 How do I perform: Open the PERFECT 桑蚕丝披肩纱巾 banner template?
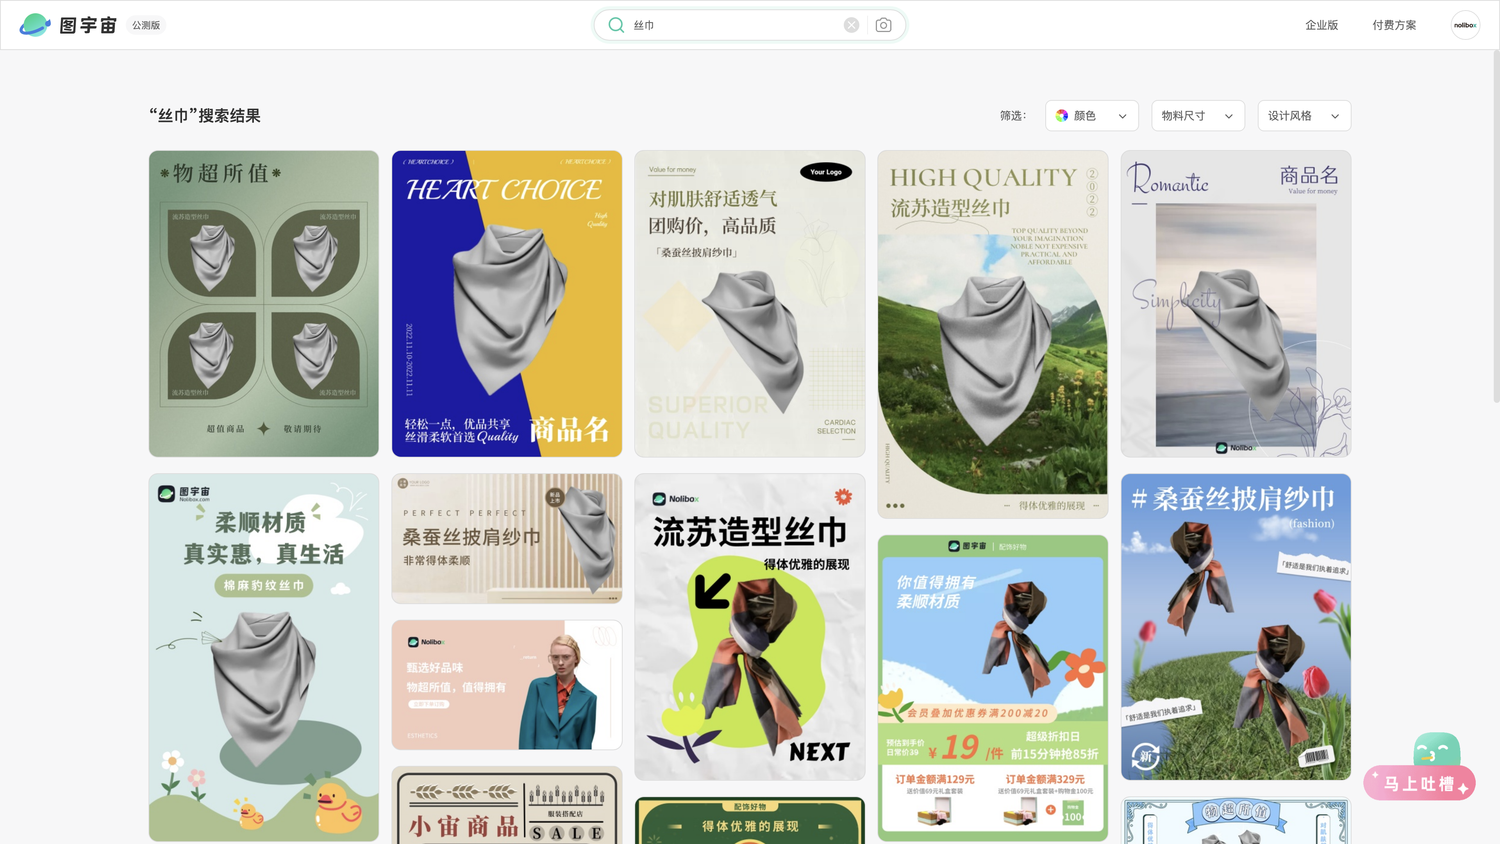(507, 539)
